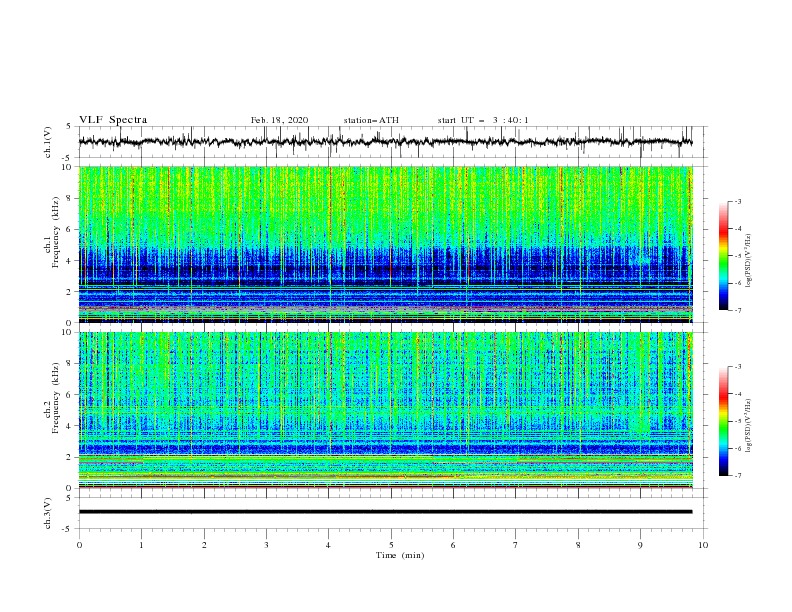Click the ch.2 spectrogram color scale bar
The height and width of the screenshot is (612, 792).
click(x=723, y=421)
